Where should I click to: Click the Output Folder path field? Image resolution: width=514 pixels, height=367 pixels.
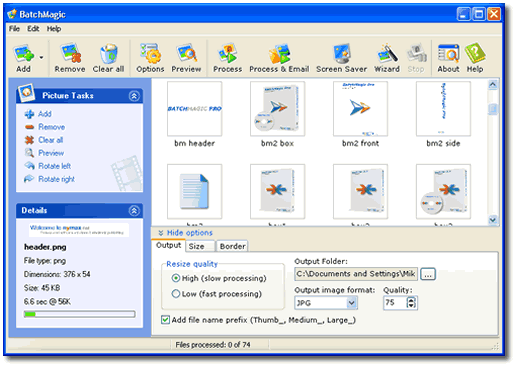(356, 274)
